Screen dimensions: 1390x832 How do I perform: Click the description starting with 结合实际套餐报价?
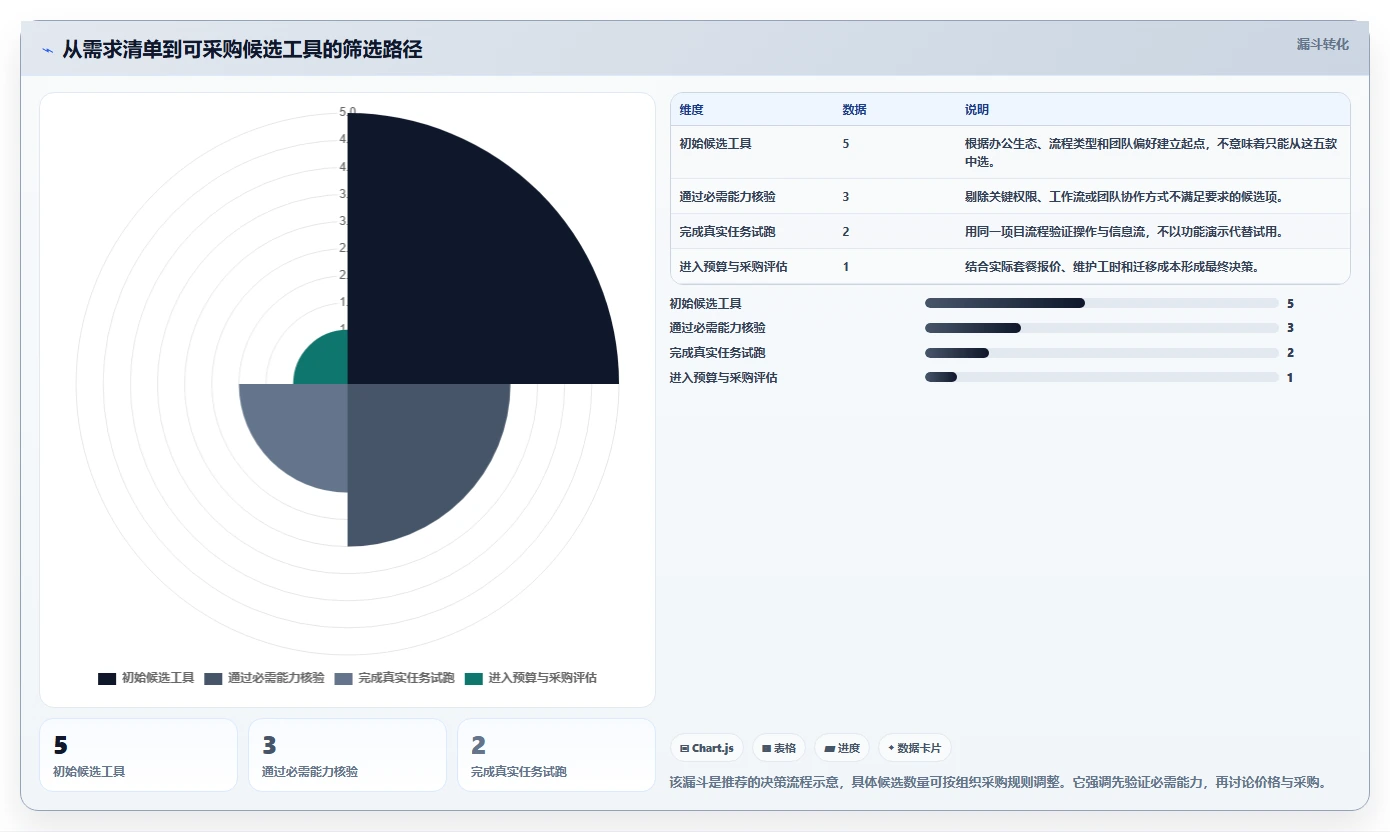coord(1112,267)
